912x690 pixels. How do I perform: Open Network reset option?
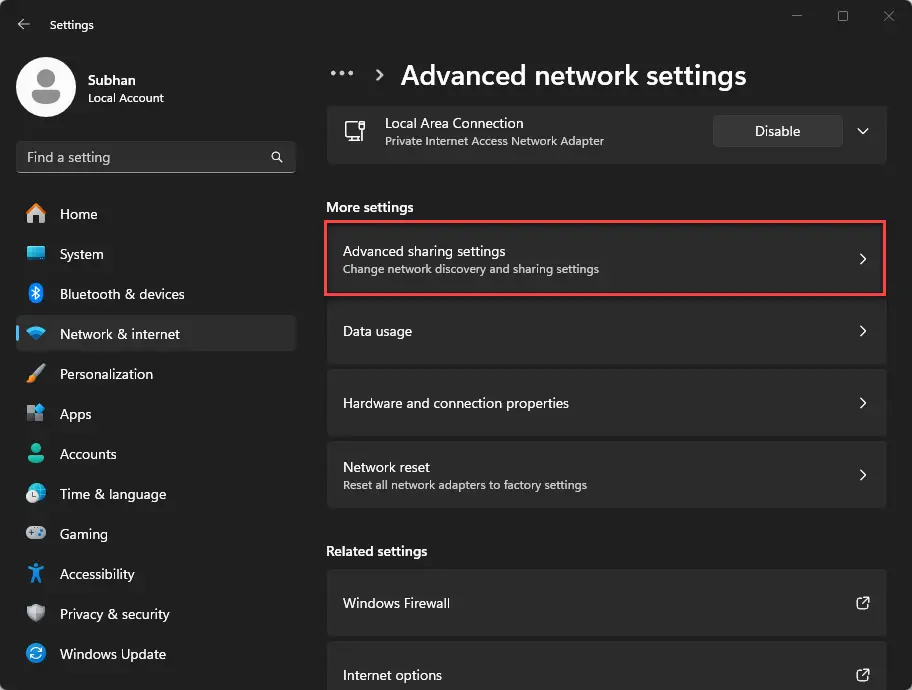point(605,475)
